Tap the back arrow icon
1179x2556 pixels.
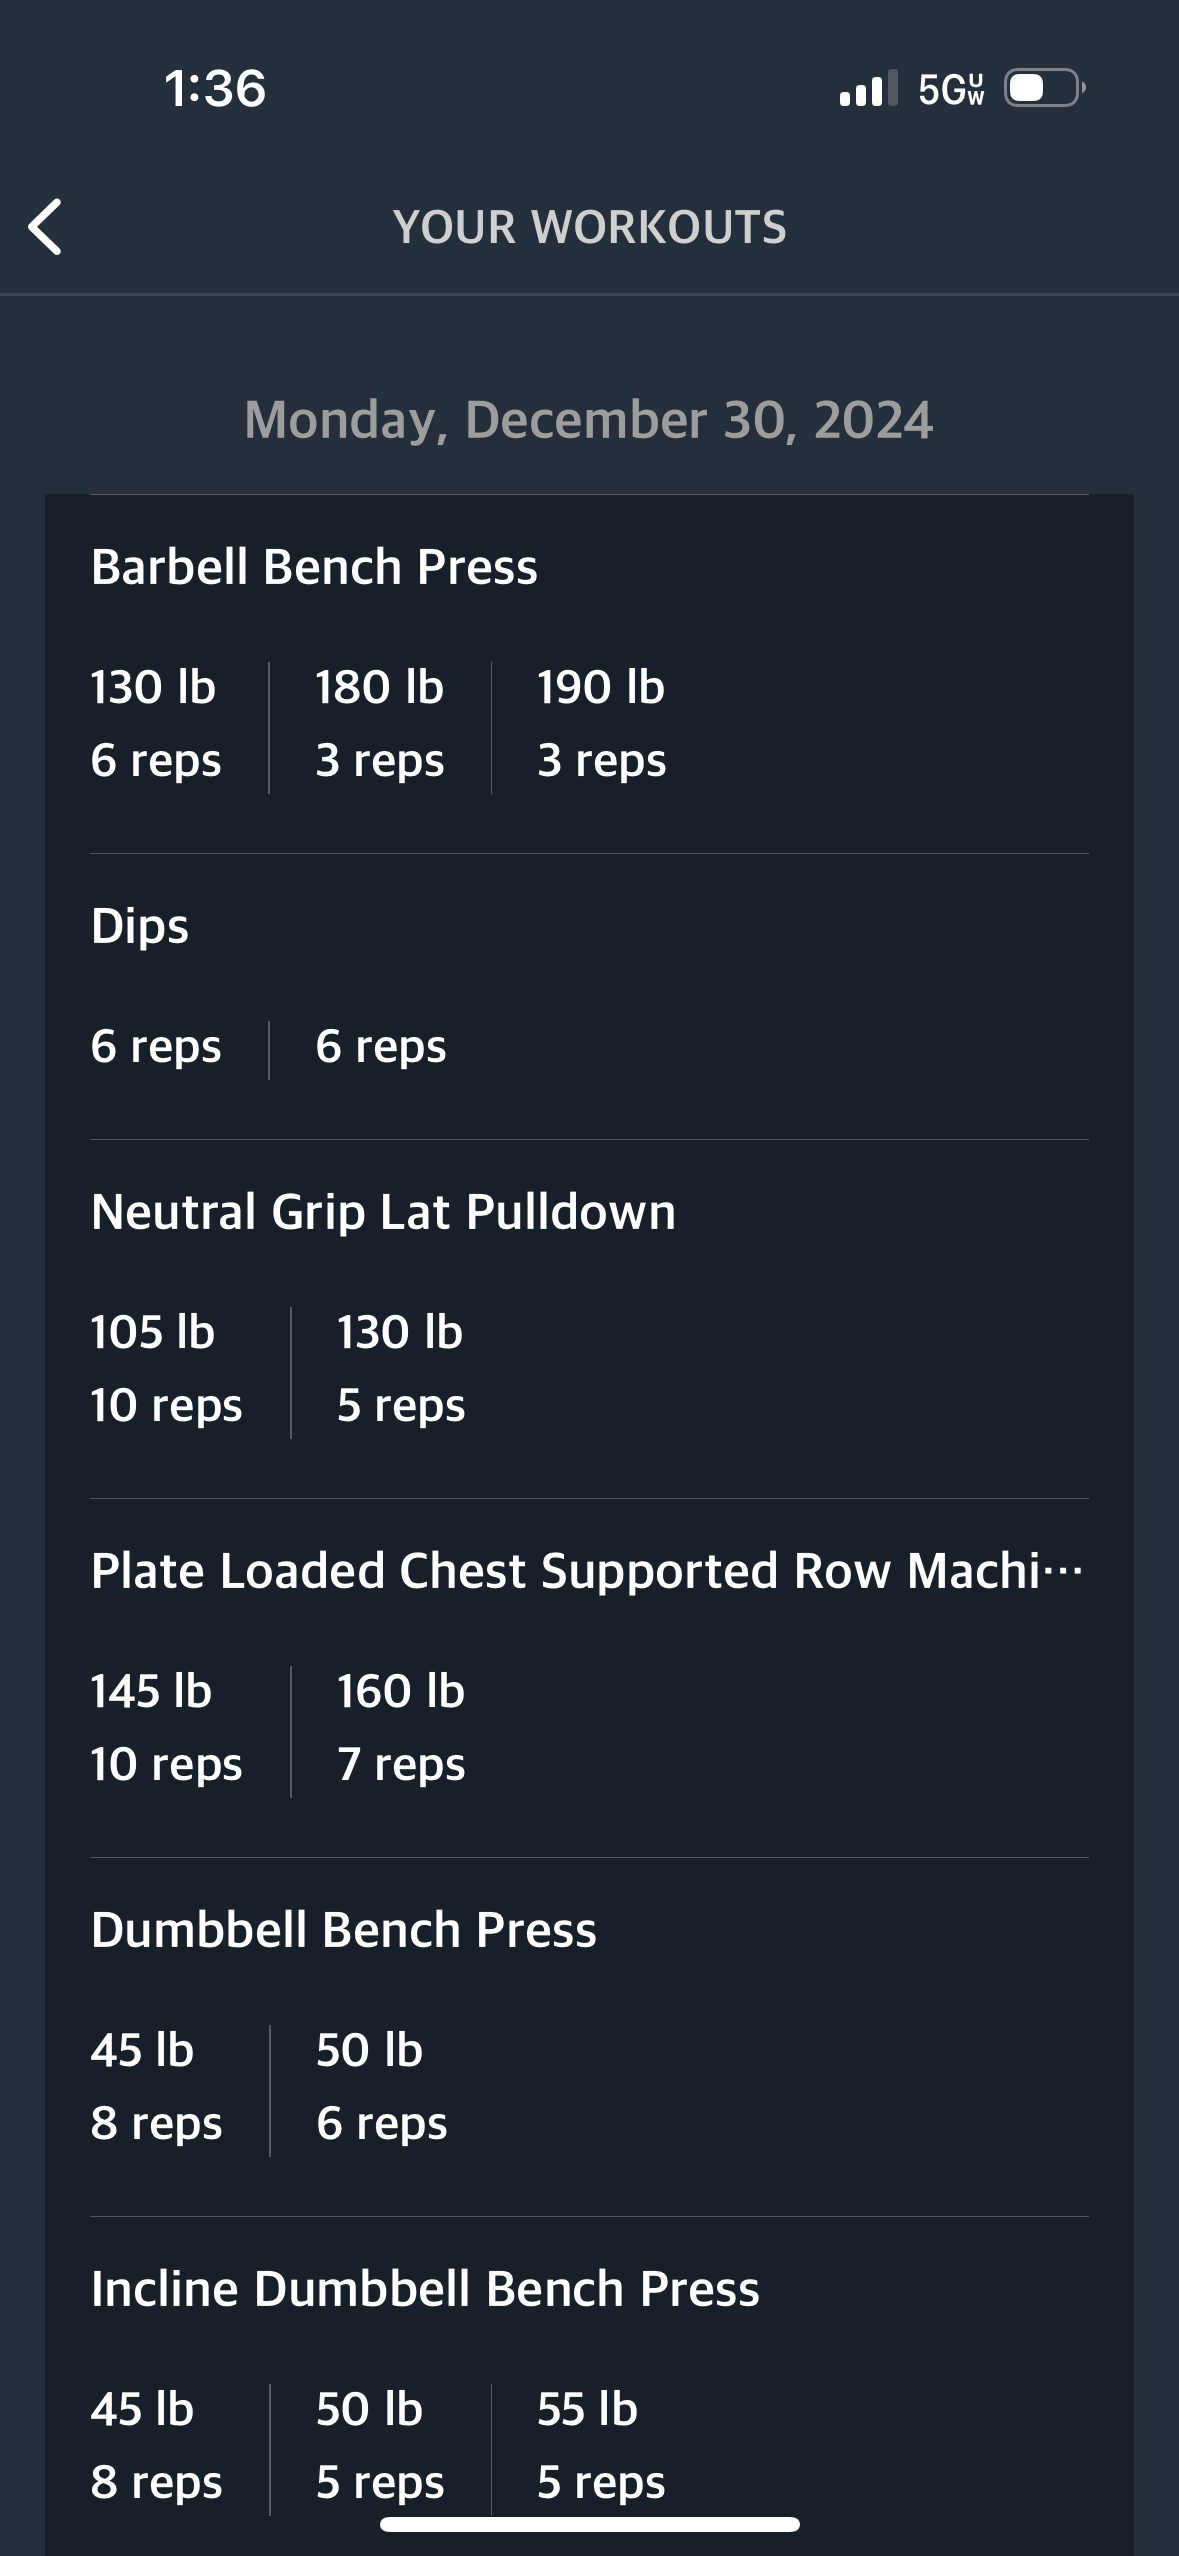(x=46, y=227)
